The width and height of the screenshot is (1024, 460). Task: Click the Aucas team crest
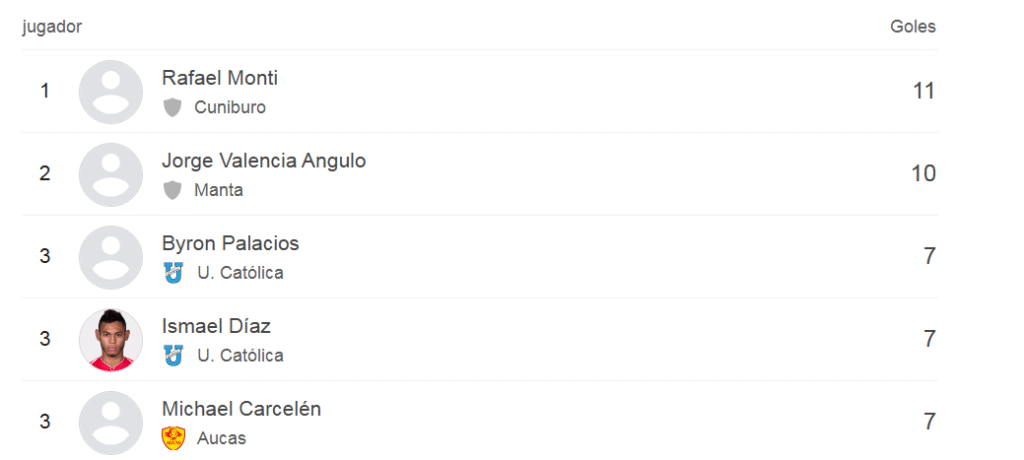point(174,438)
